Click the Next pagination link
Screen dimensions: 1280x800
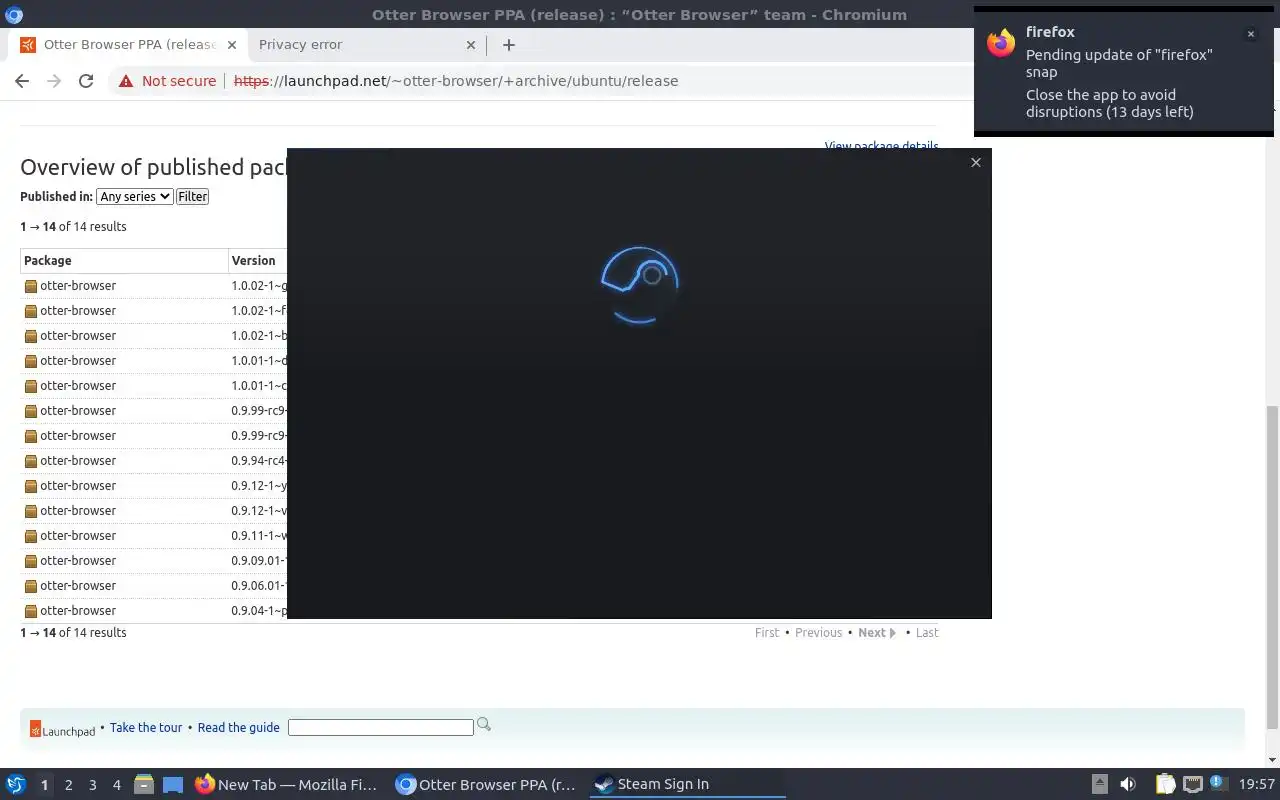877,632
